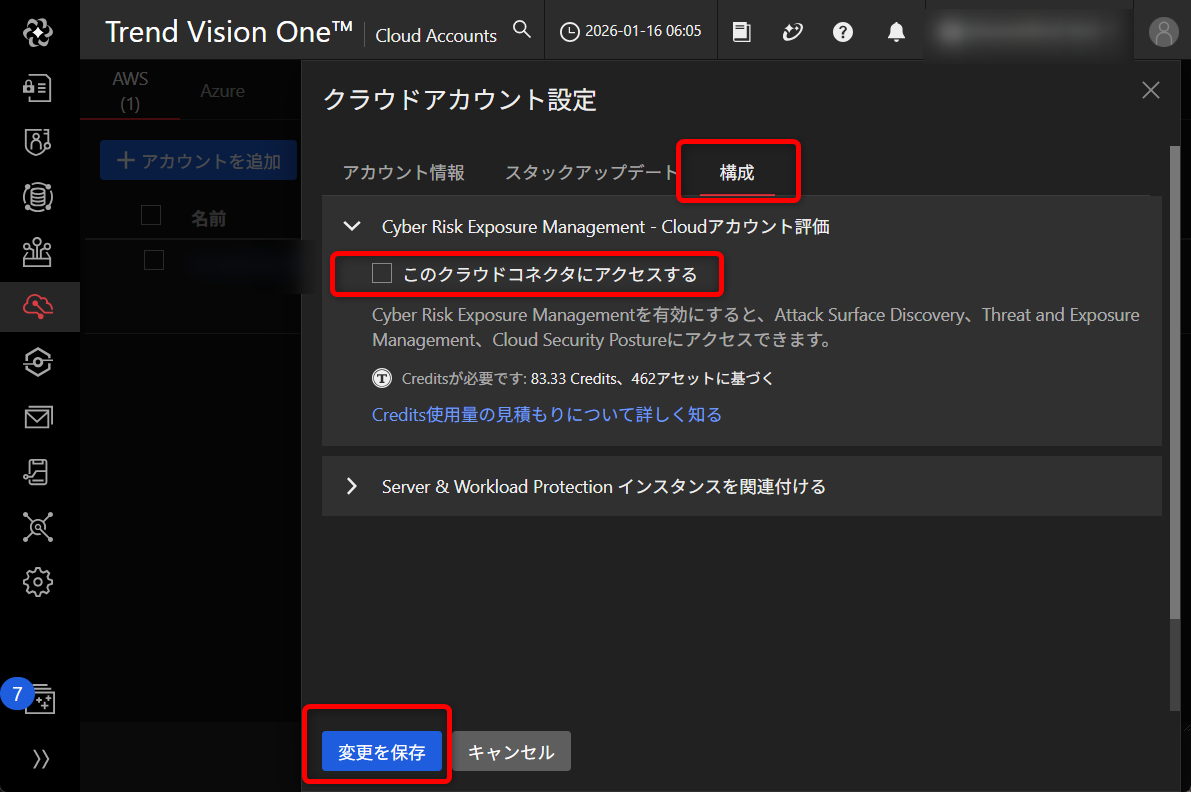Switch to the アカウント情報 tab
Viewport: 1191px width, 792px height.
click(x=403, y=172)
